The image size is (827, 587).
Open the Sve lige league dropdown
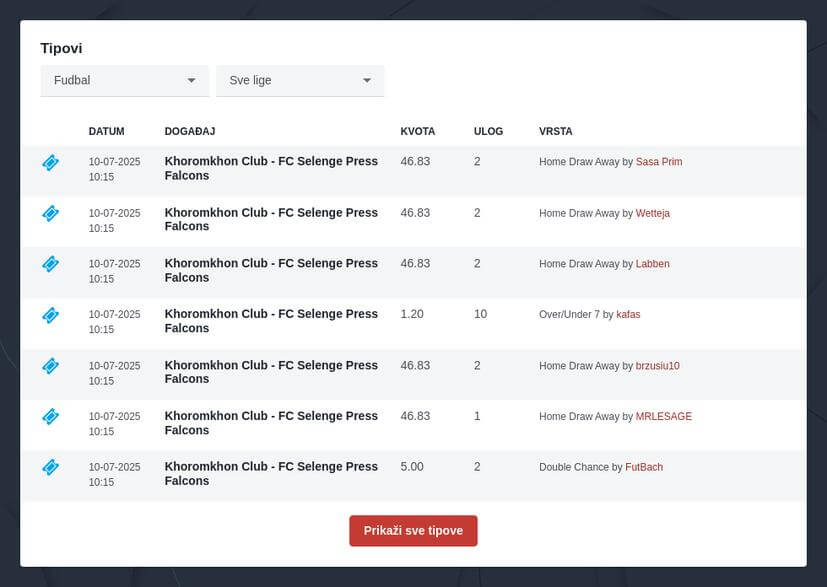pyautogui.click(x=300, y=81)
